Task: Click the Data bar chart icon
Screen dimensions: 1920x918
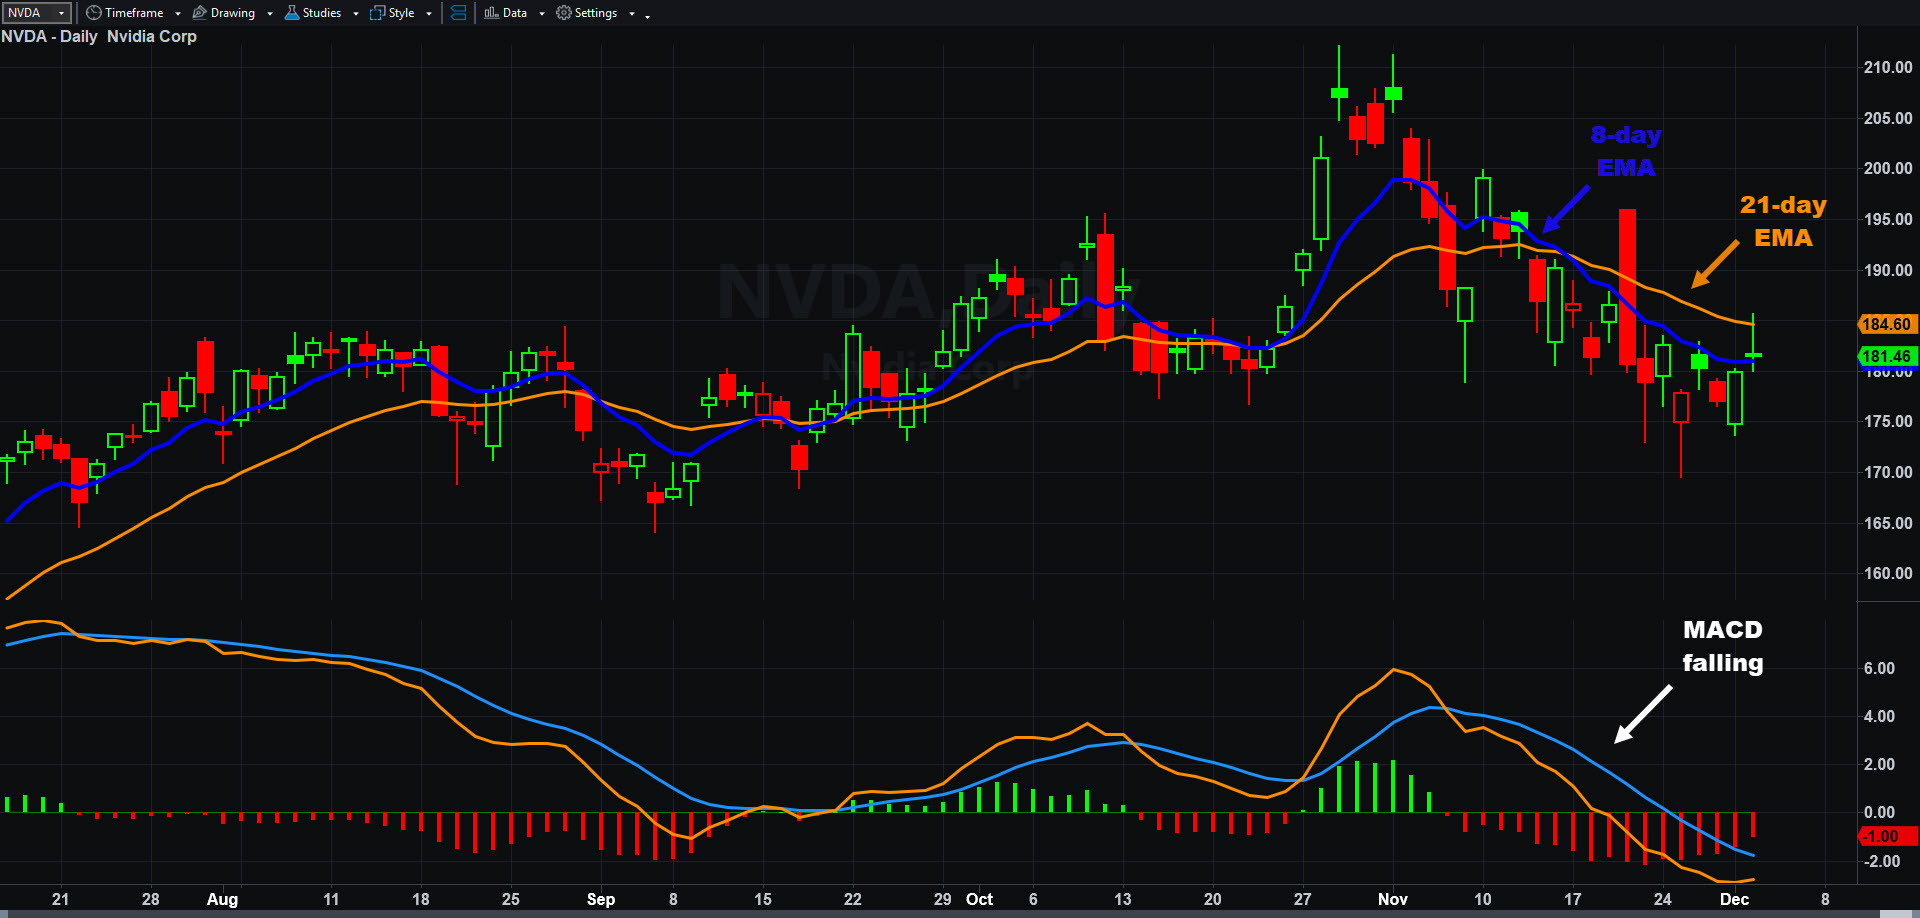Action: 491,13
